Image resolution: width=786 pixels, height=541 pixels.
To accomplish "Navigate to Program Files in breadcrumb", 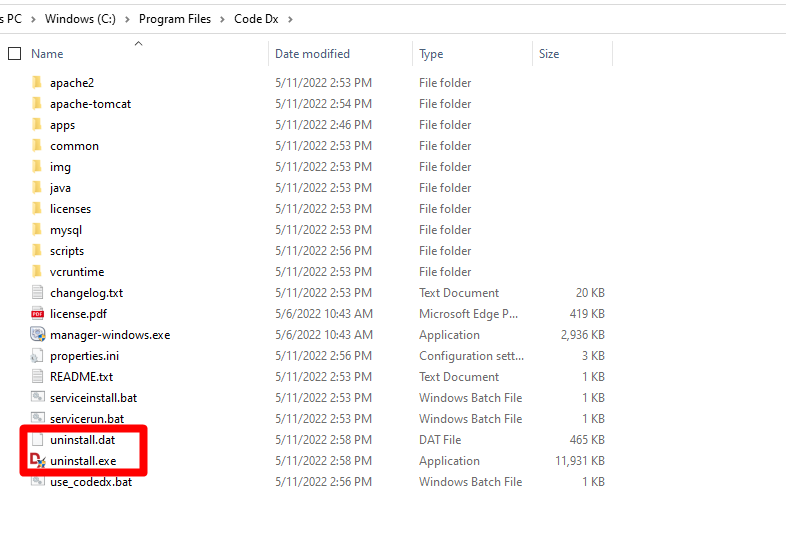I will tap(175, 19).
